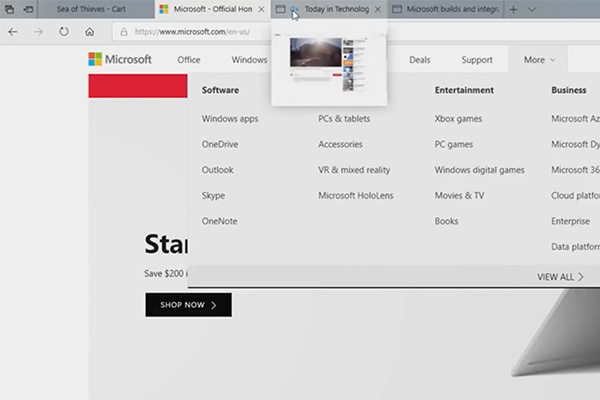Open PC games link
Image resolution: width=600 pixels, height=400 pixels.
[454, 144]
